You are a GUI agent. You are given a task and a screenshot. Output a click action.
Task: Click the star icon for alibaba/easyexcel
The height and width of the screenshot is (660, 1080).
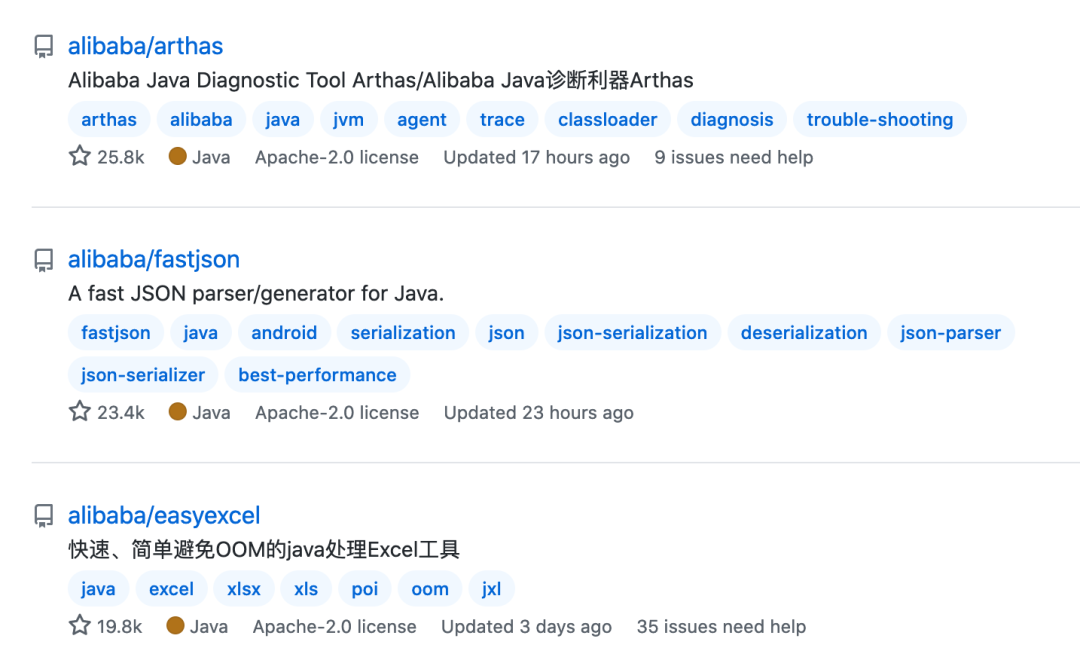[80, 626]
